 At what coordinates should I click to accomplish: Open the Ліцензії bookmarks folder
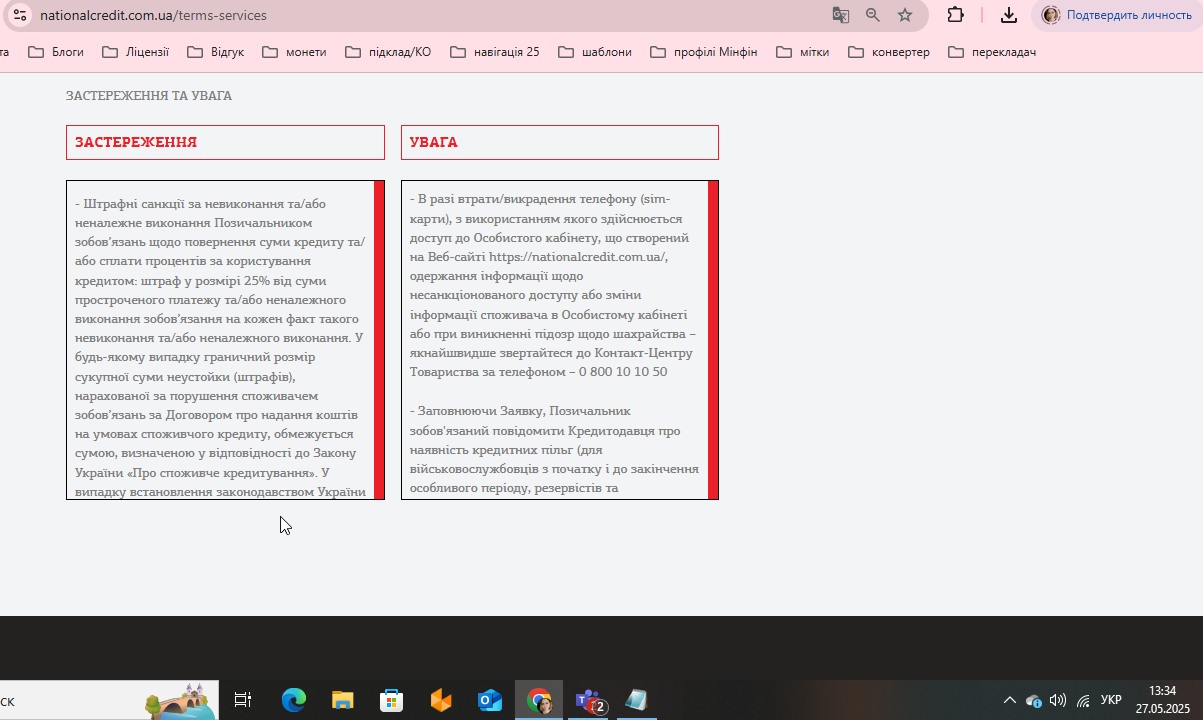(135, 52)
